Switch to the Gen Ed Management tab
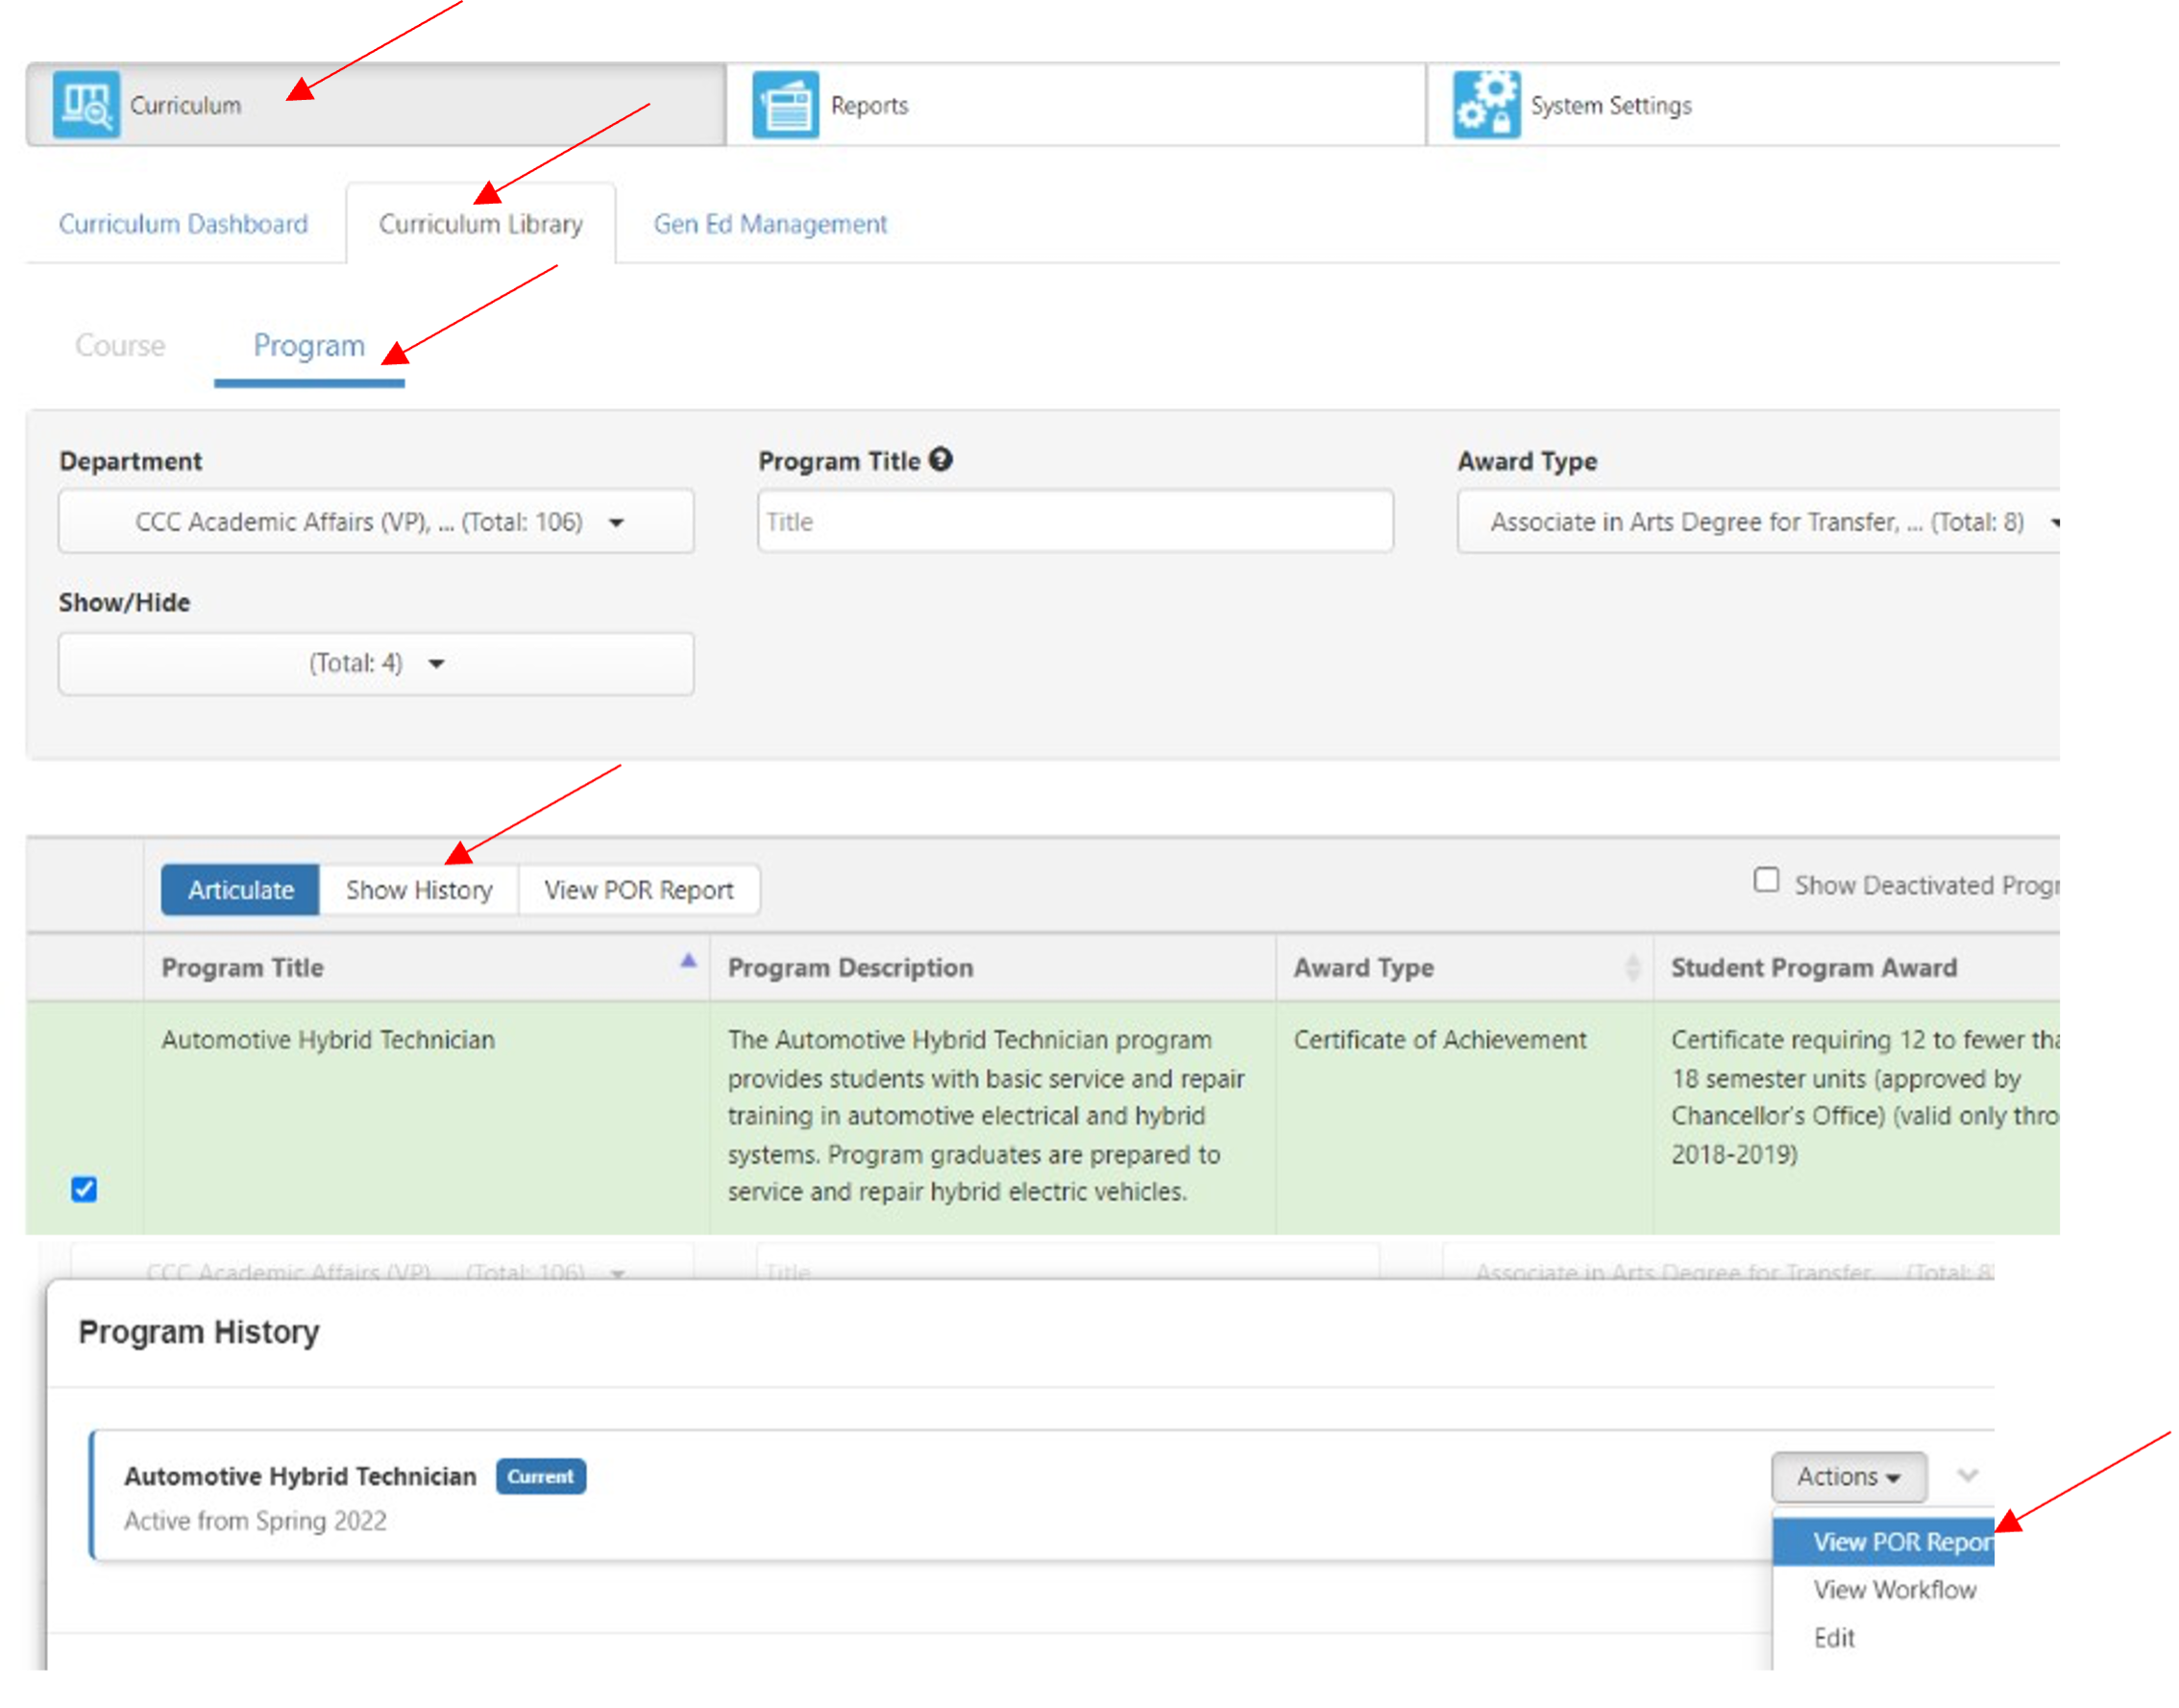2179x1708 pixels. (x=768, y=225)
